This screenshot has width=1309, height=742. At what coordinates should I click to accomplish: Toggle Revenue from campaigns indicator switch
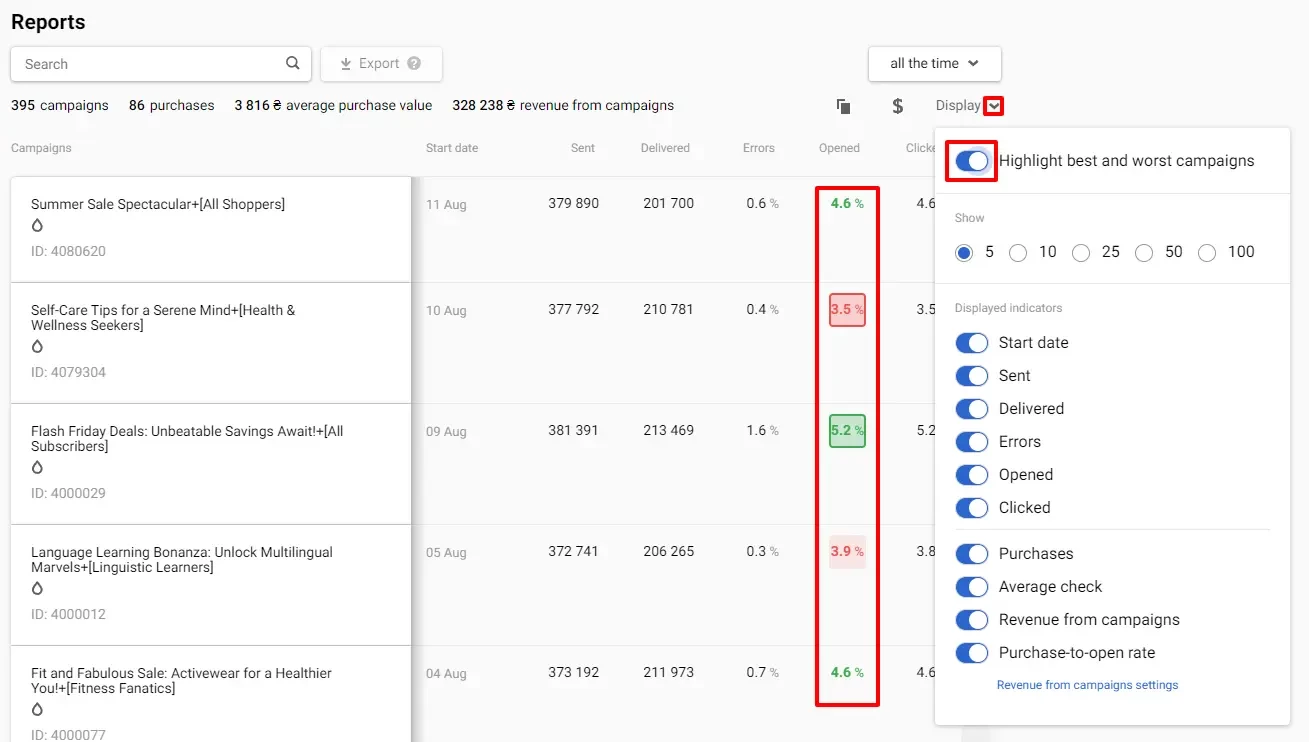tap(971, 620)
